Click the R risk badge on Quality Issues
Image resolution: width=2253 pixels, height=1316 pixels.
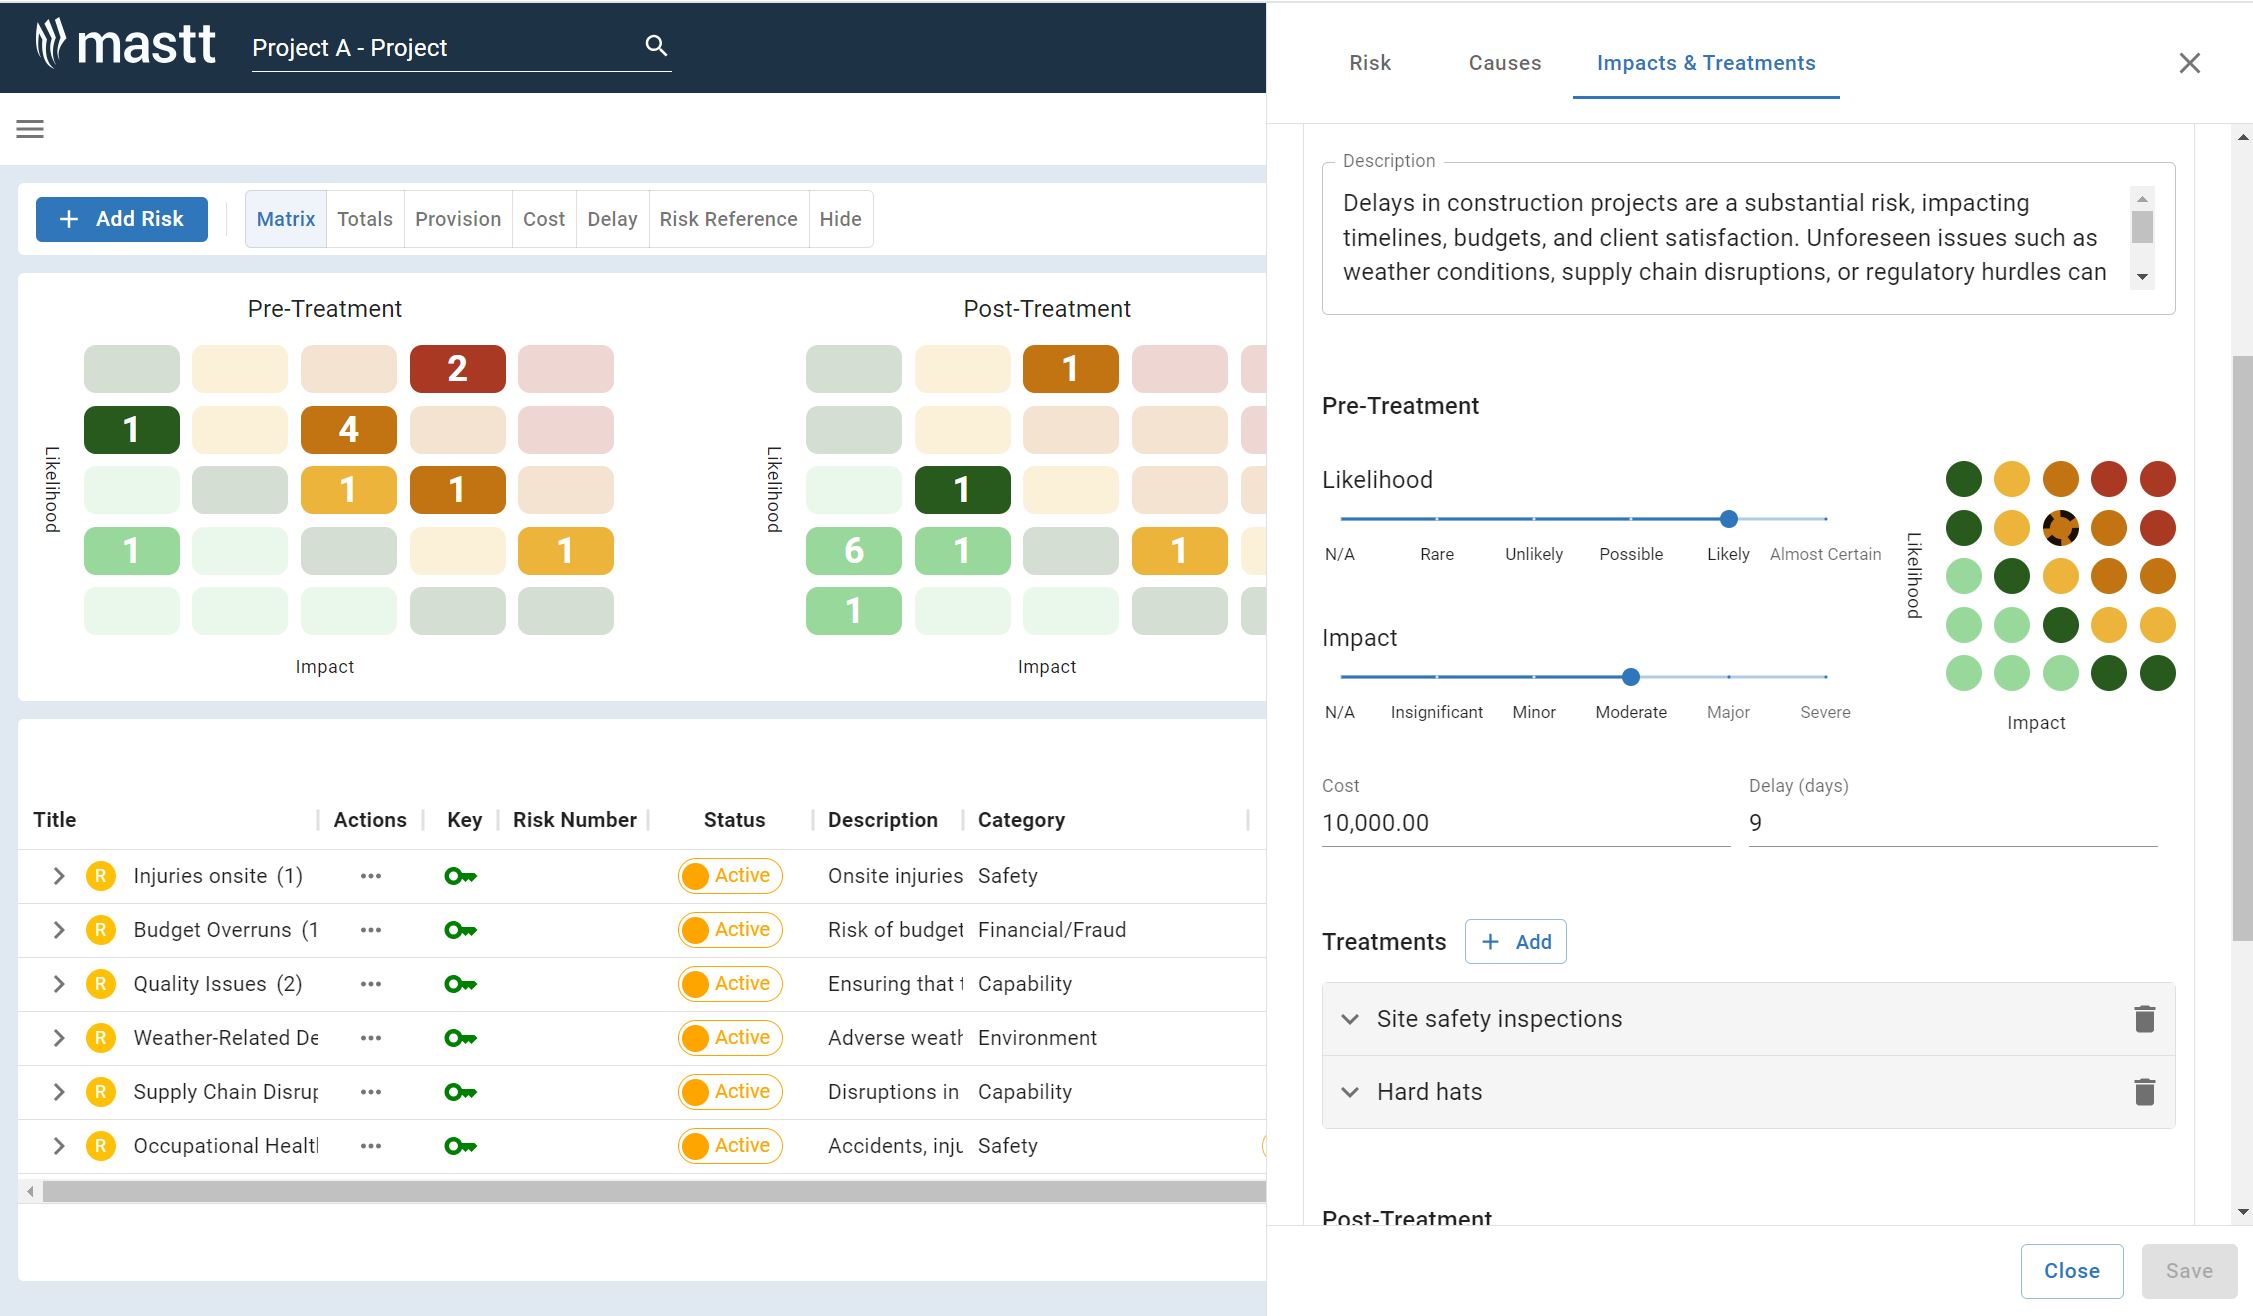(100, 983)
